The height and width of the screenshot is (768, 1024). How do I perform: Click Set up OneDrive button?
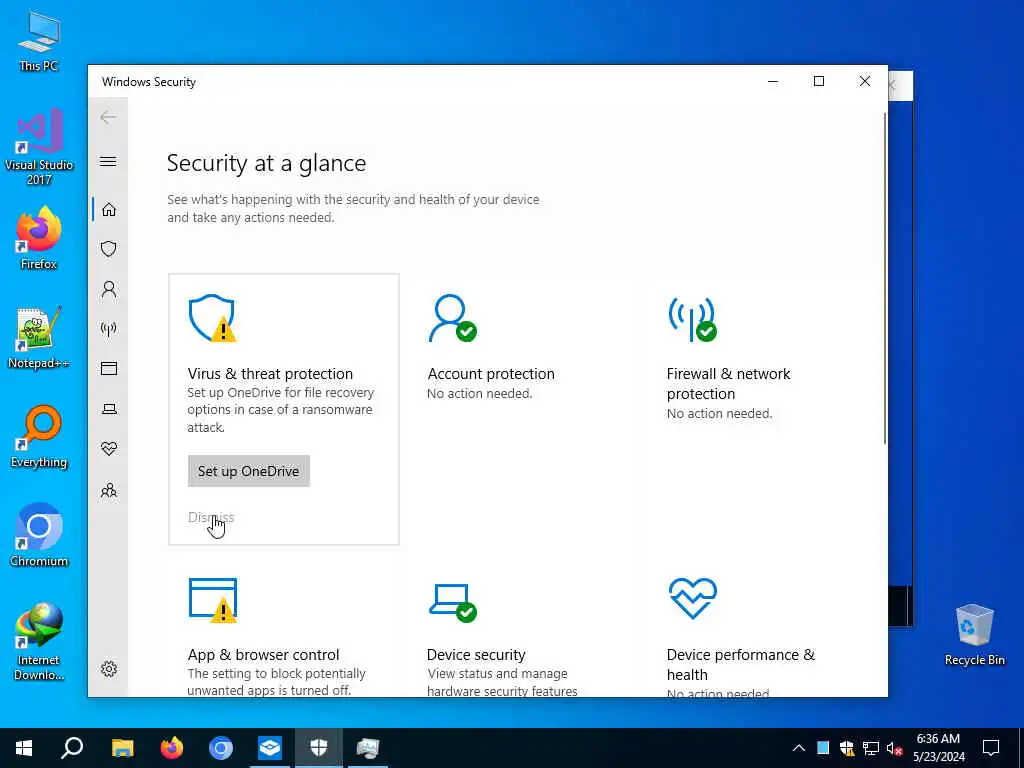pos(249,471)
